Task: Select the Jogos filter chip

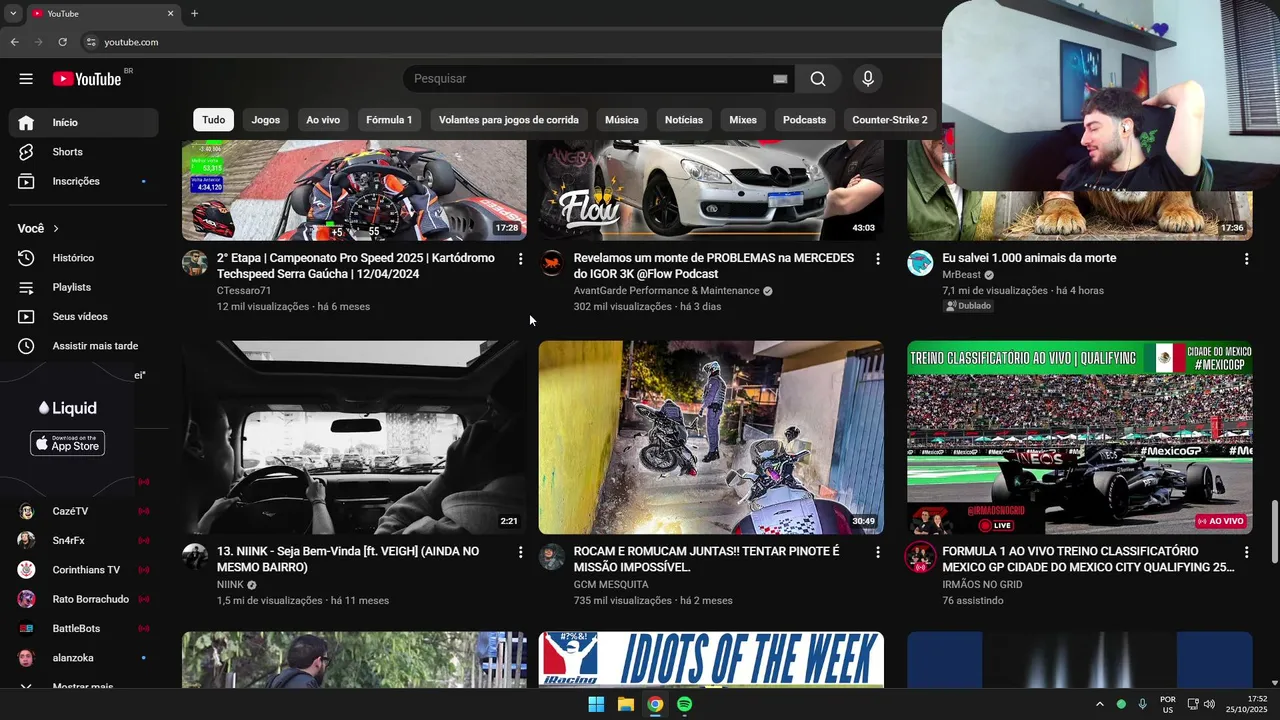Action: click(266, 120)
